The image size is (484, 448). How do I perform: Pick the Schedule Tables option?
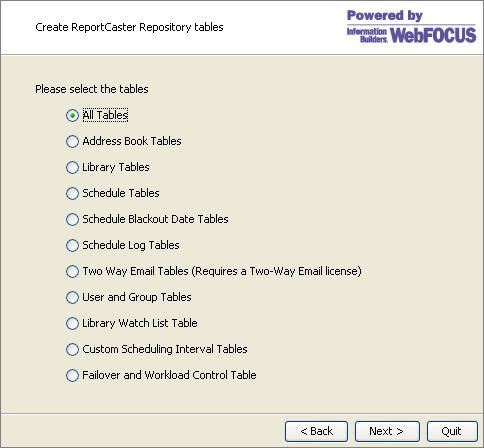tap(72, 193)
